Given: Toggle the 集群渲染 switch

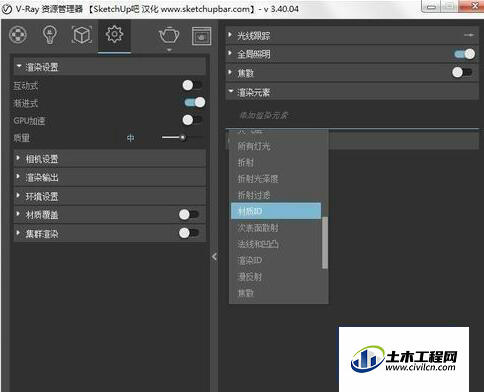Looking at the screenshot, I should pos(189,233).
